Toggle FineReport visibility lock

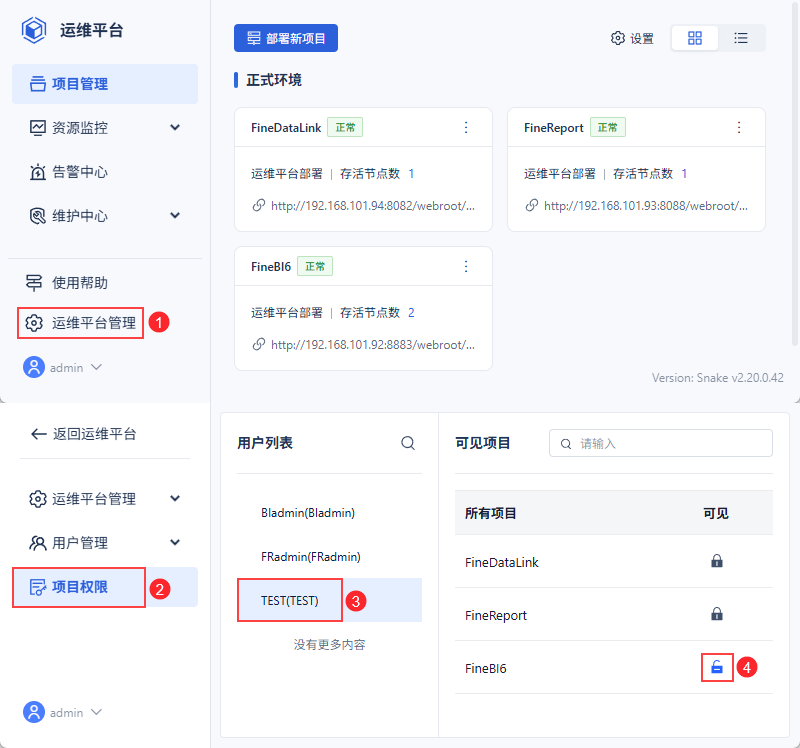coord(716,614)
